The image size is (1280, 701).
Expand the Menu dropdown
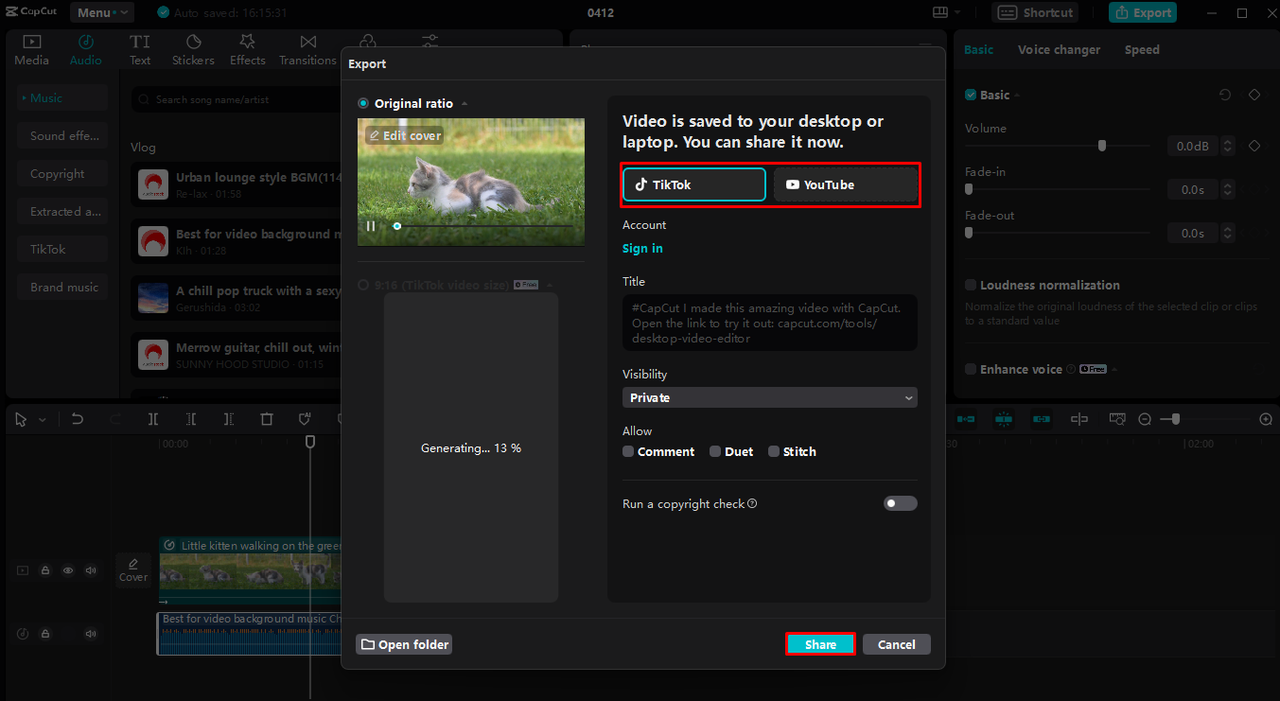click(x=102, y=13)
